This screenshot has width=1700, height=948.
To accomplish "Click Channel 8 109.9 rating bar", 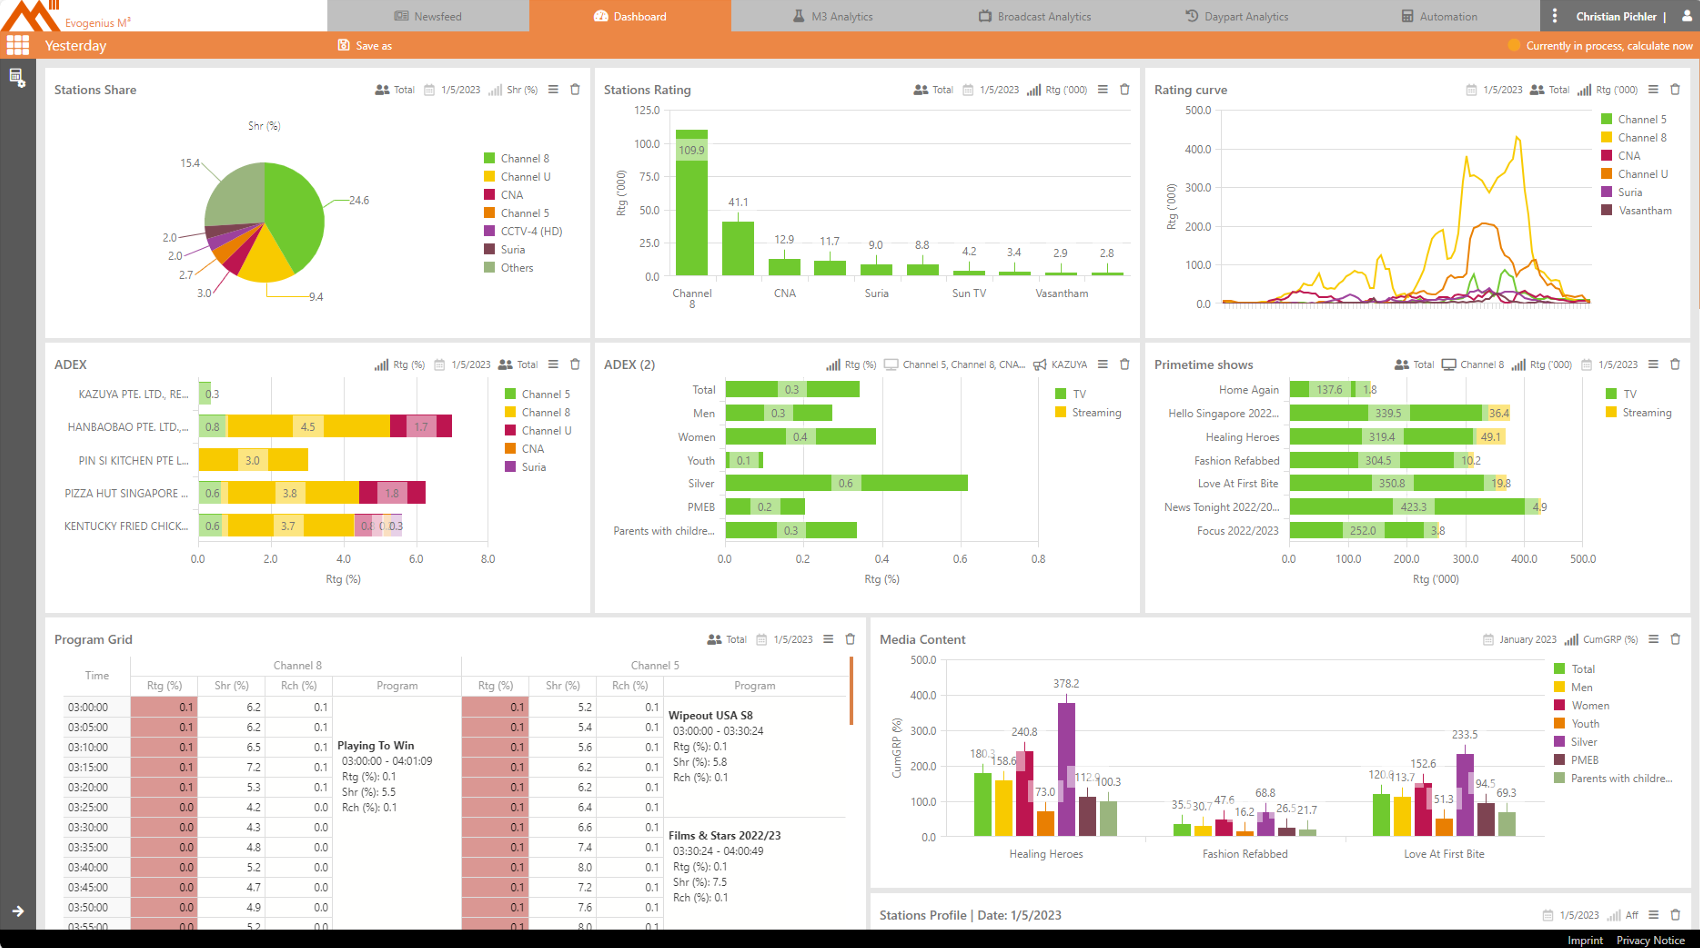I will coord(692,202).
